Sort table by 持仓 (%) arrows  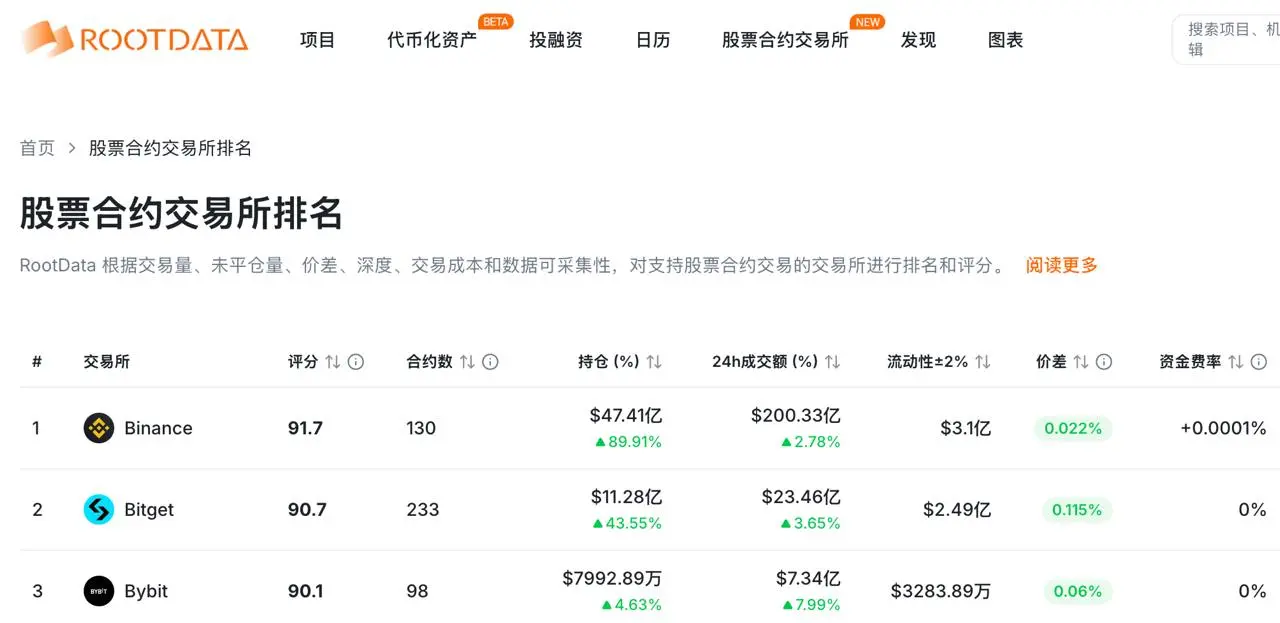(654, 362)
